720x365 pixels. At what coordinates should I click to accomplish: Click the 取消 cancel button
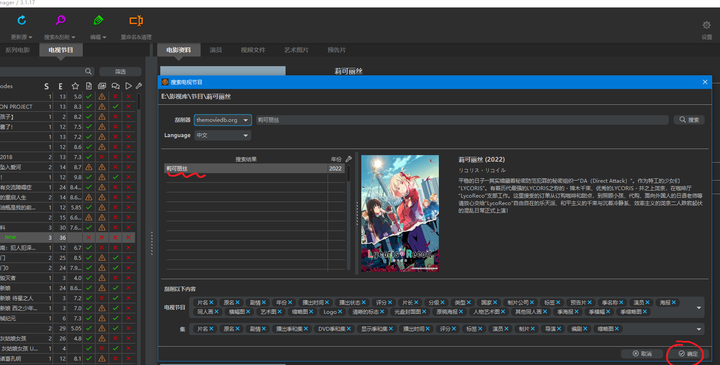(642, 354)
